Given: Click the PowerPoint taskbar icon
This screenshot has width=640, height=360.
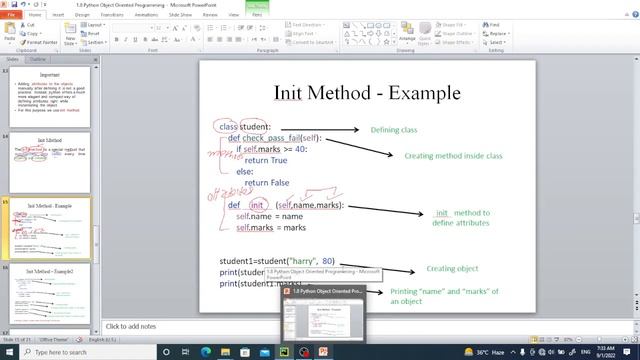Looking at the screenshot, I should click(x=323, y=352).
